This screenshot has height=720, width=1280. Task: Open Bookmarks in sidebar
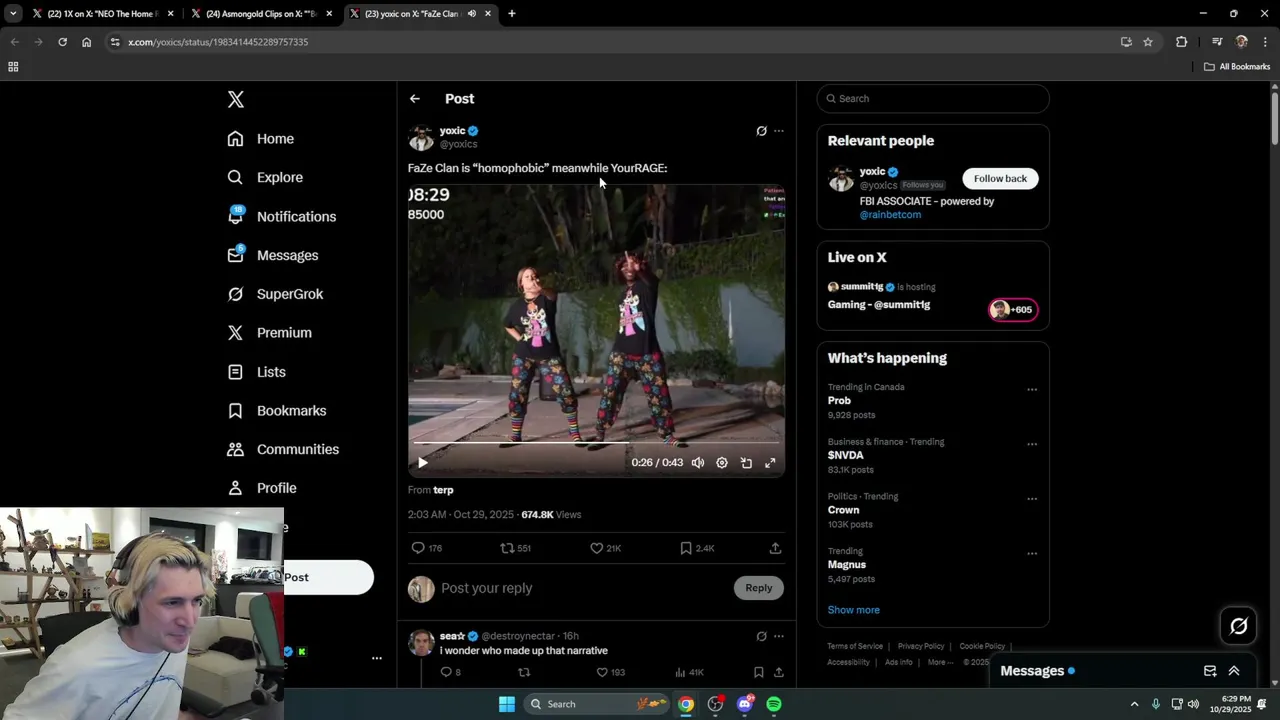pos(277,411)
